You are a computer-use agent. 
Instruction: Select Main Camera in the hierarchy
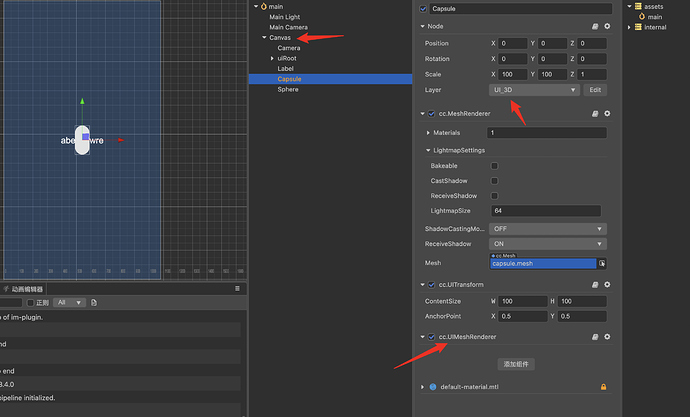coord(288,27)
